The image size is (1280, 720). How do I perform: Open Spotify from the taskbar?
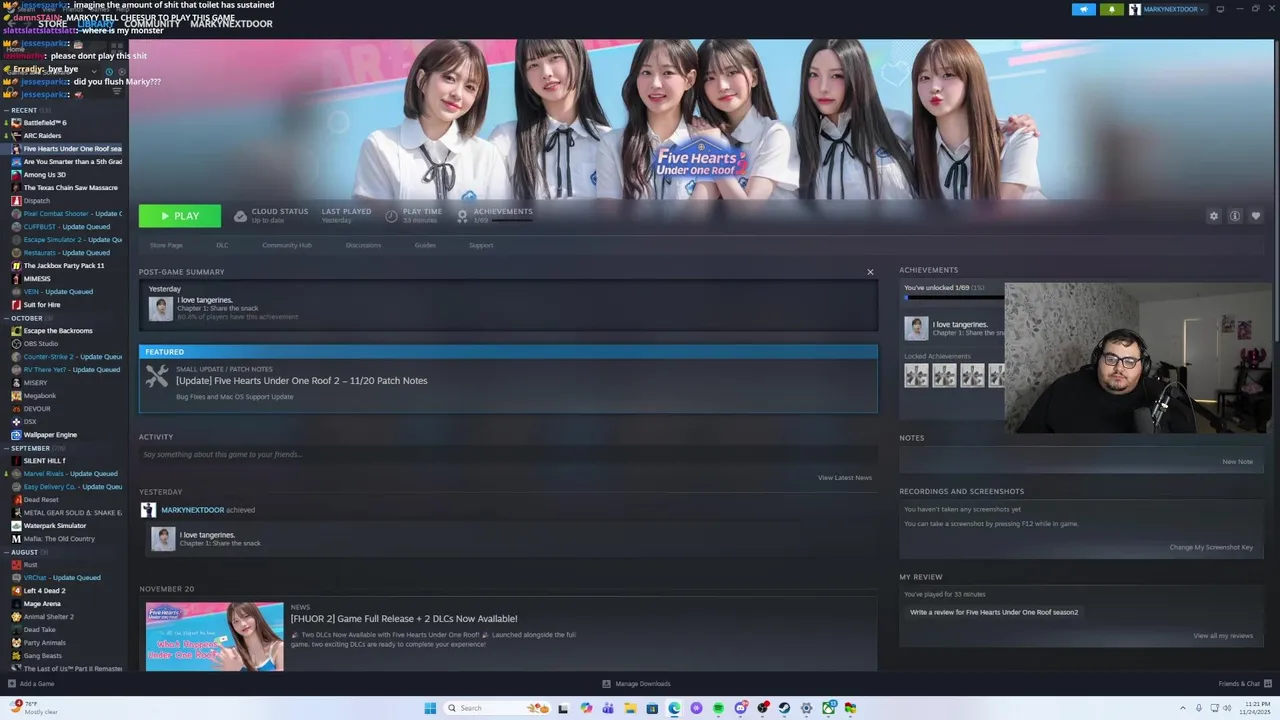point(718,708)
